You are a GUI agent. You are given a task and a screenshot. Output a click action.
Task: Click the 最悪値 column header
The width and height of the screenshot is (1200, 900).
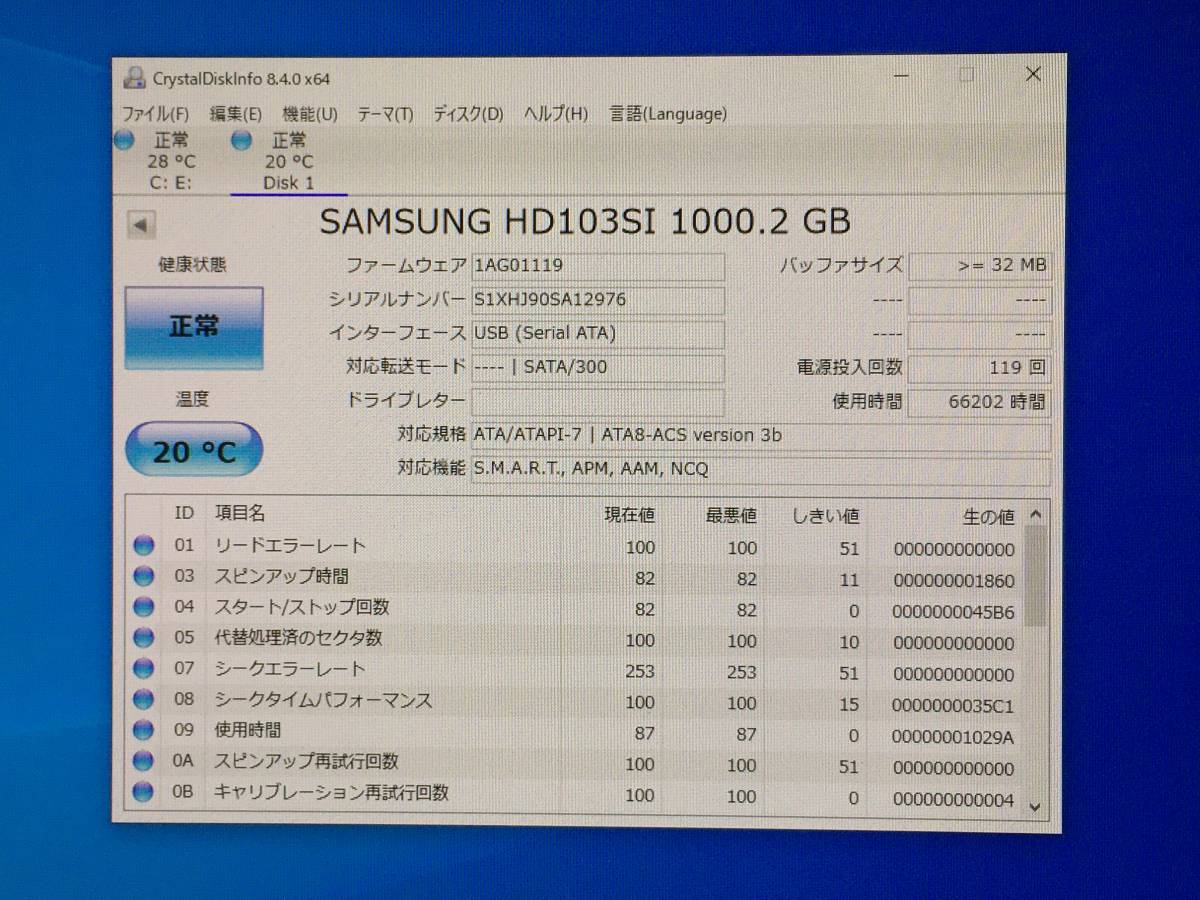(731, 515)
